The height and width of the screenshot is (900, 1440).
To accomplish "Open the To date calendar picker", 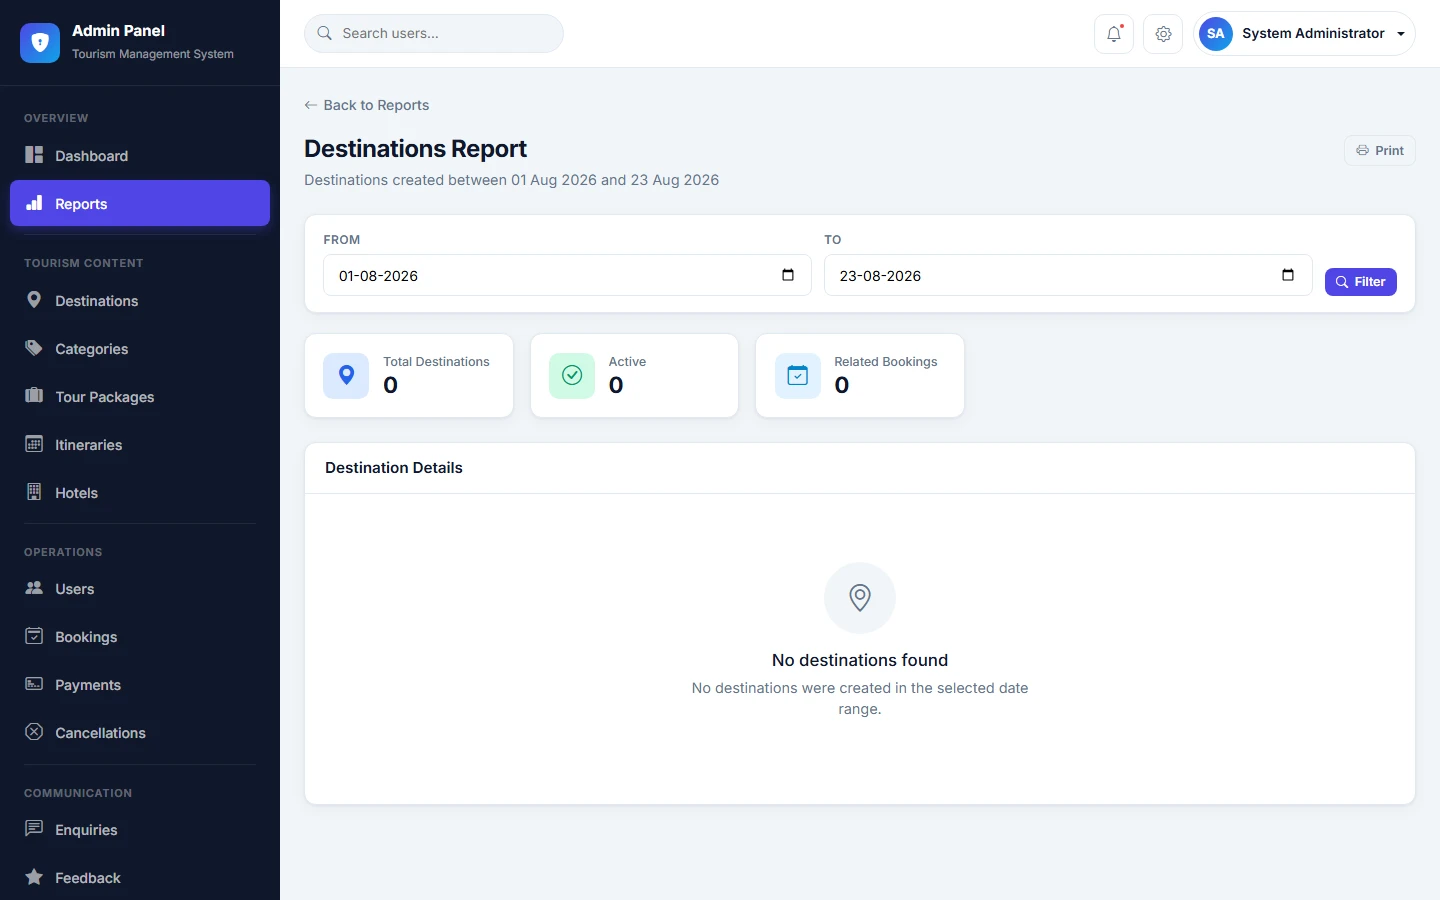I will [1288, 275].
